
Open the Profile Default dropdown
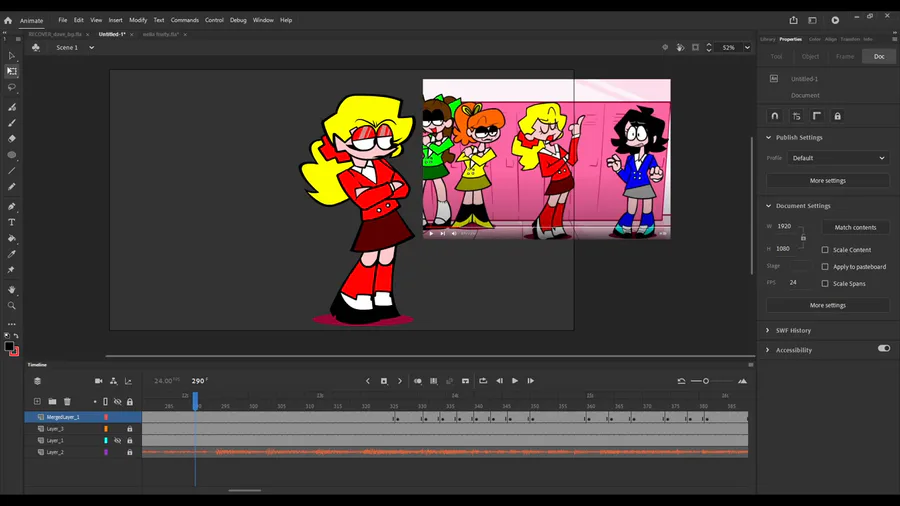pos(838,158)
